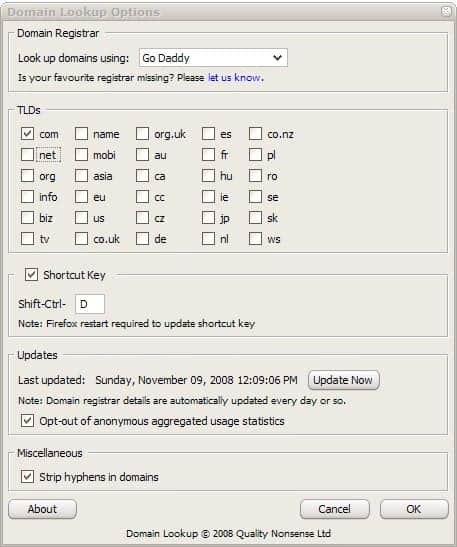Viewport: 457px width, 547px height.
Task: Select the eu TLD checkbox
Action: (x=81, y=197)
